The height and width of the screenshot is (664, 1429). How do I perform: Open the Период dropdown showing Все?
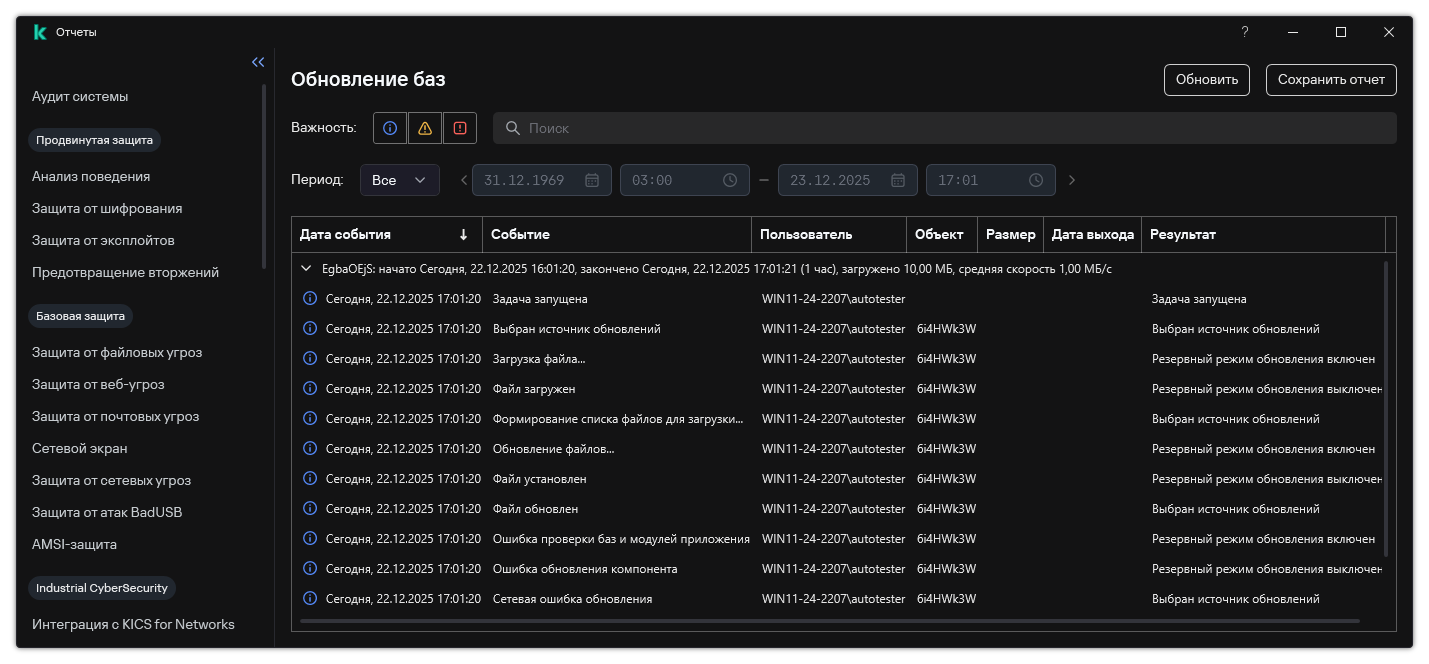[x=400, y=180]
